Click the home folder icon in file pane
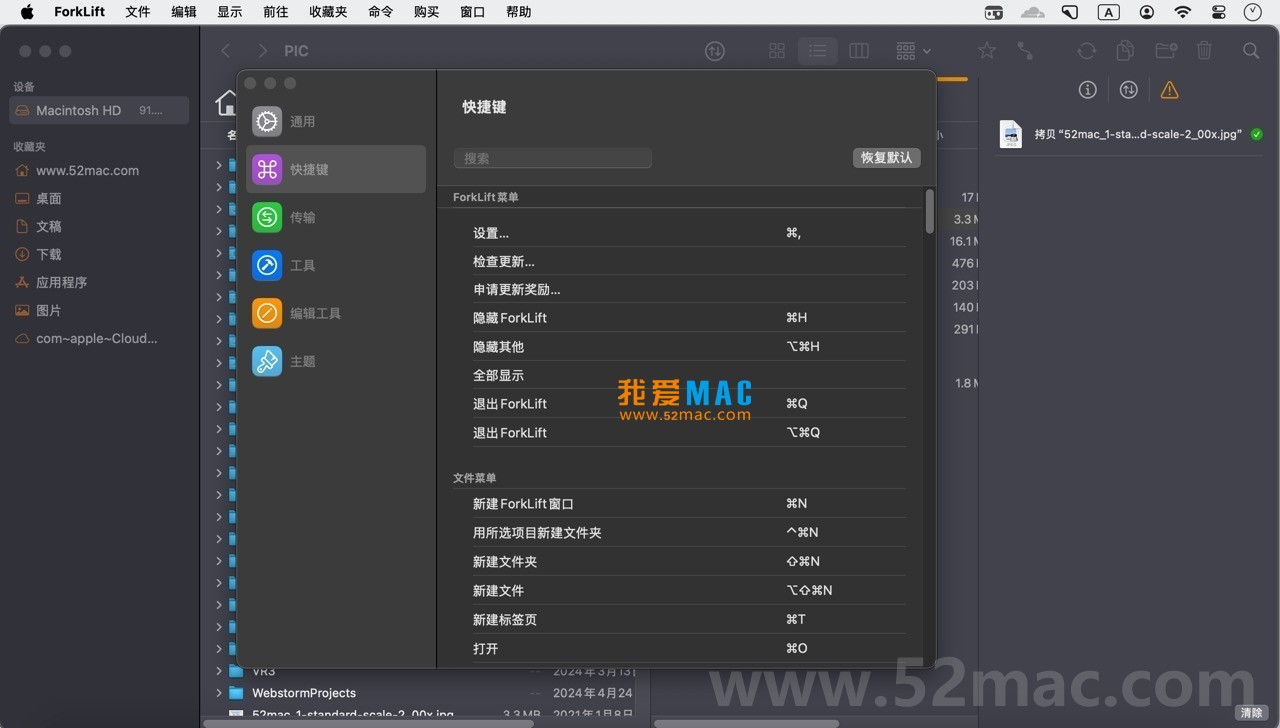 (227, 102)
